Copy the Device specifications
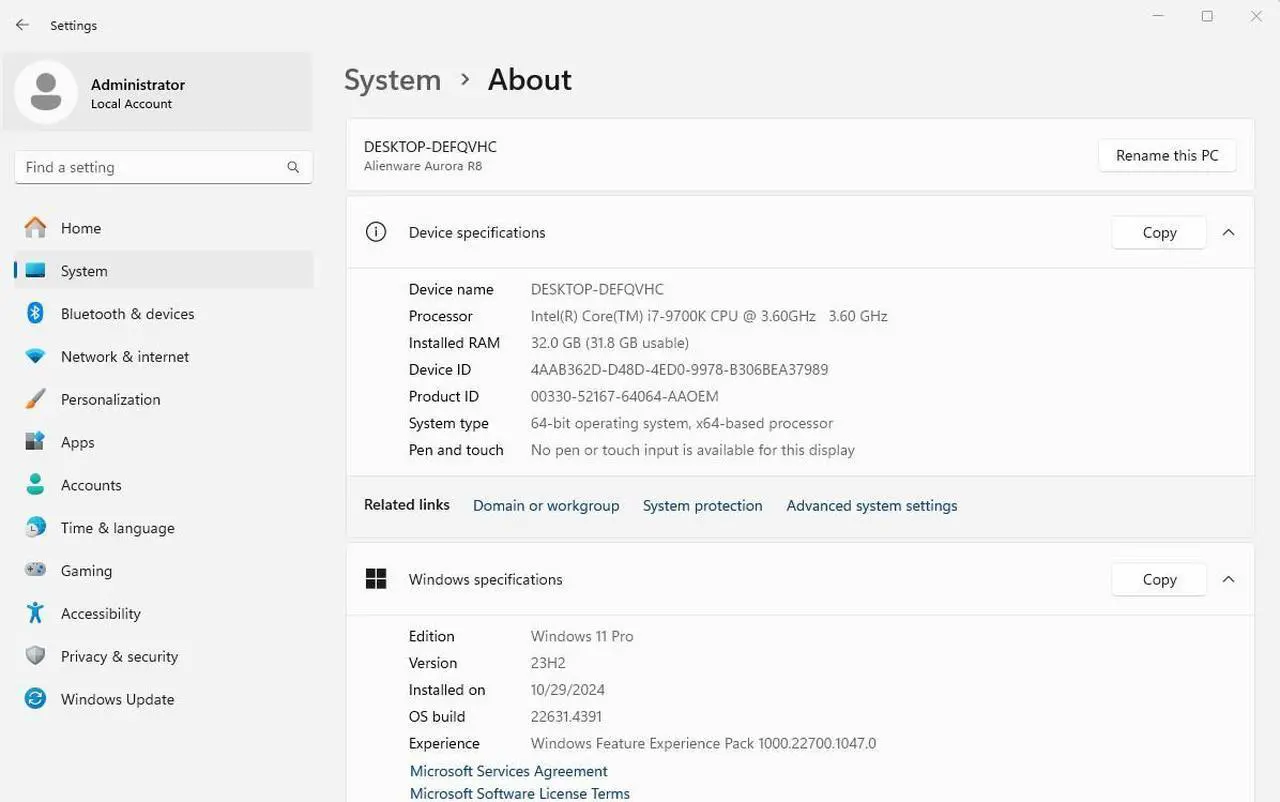1280x802 pixels. (x=1159, y=232)
